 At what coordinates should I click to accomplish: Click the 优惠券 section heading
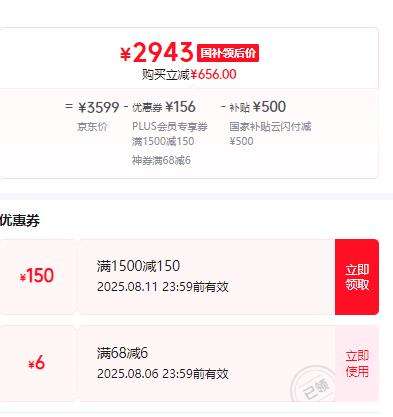click(x=20, y=221)
